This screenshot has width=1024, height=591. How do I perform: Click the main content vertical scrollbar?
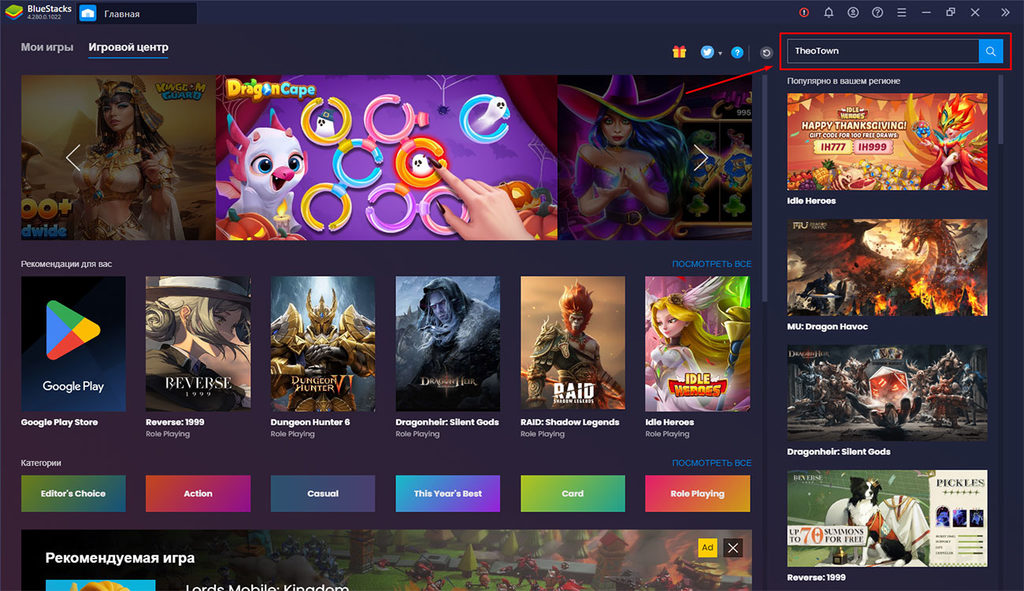763,188
